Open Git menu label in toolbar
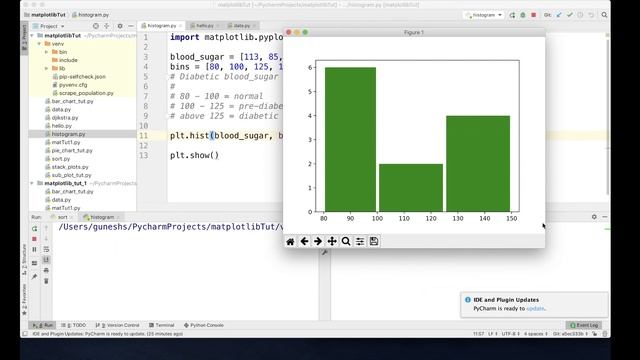This screenshot has width=640, height=360. (547, 15)
